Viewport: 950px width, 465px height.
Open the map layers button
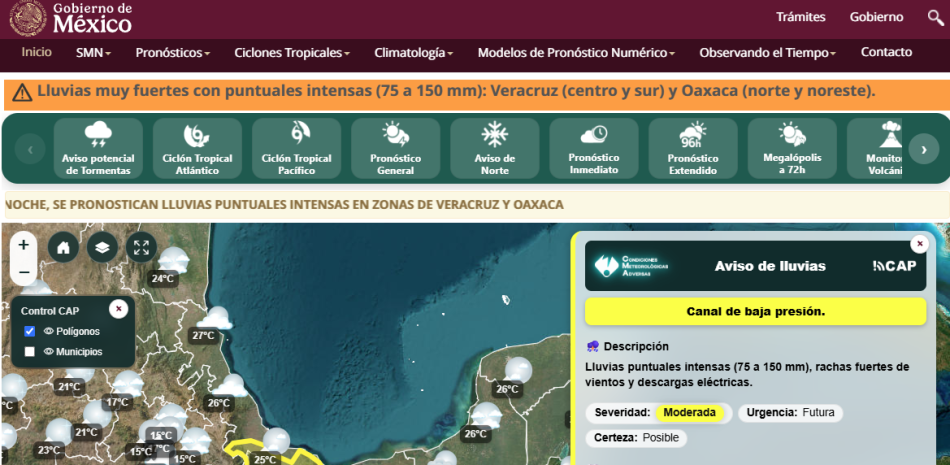[x=102, y=247]
